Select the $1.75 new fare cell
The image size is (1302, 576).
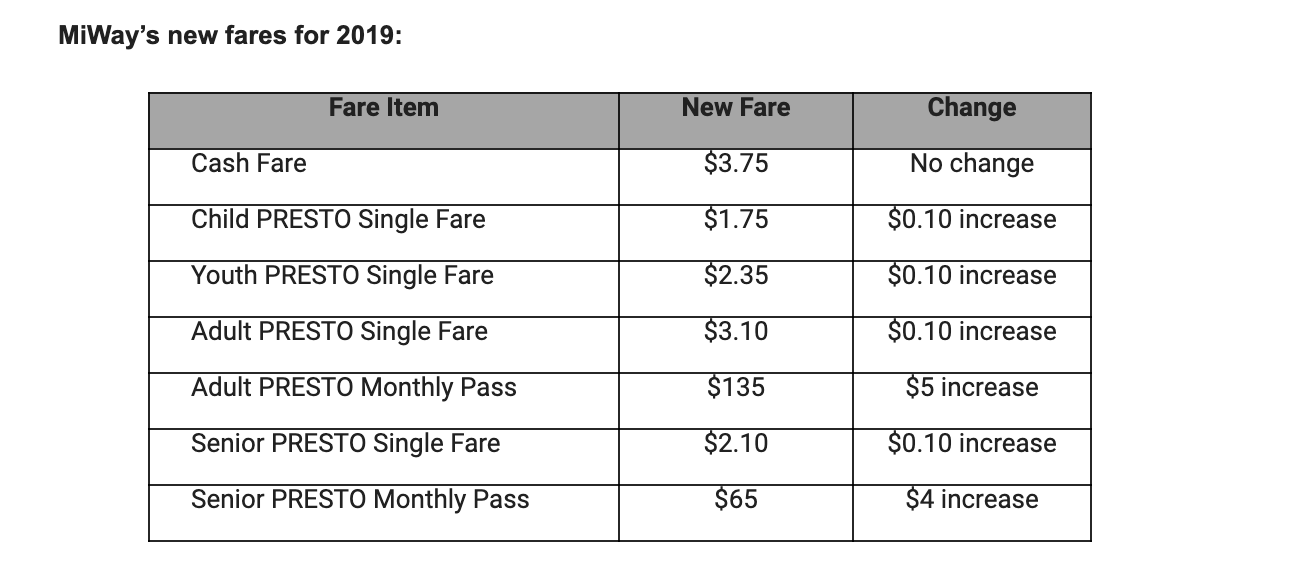click(736, 220)
